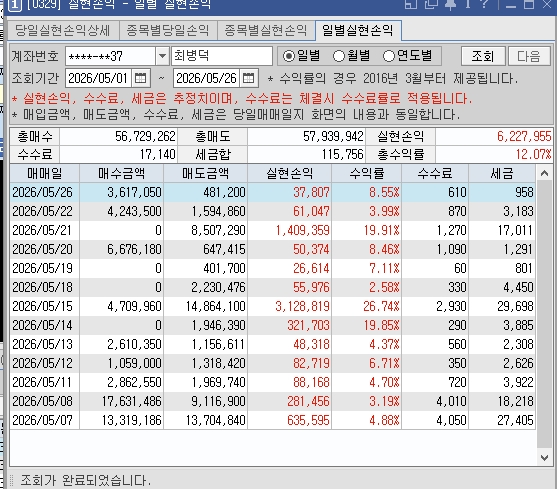Viewport: 557px width, 489px height.
Task: Click the help question mark icon
Action: (x=484, y=4)
